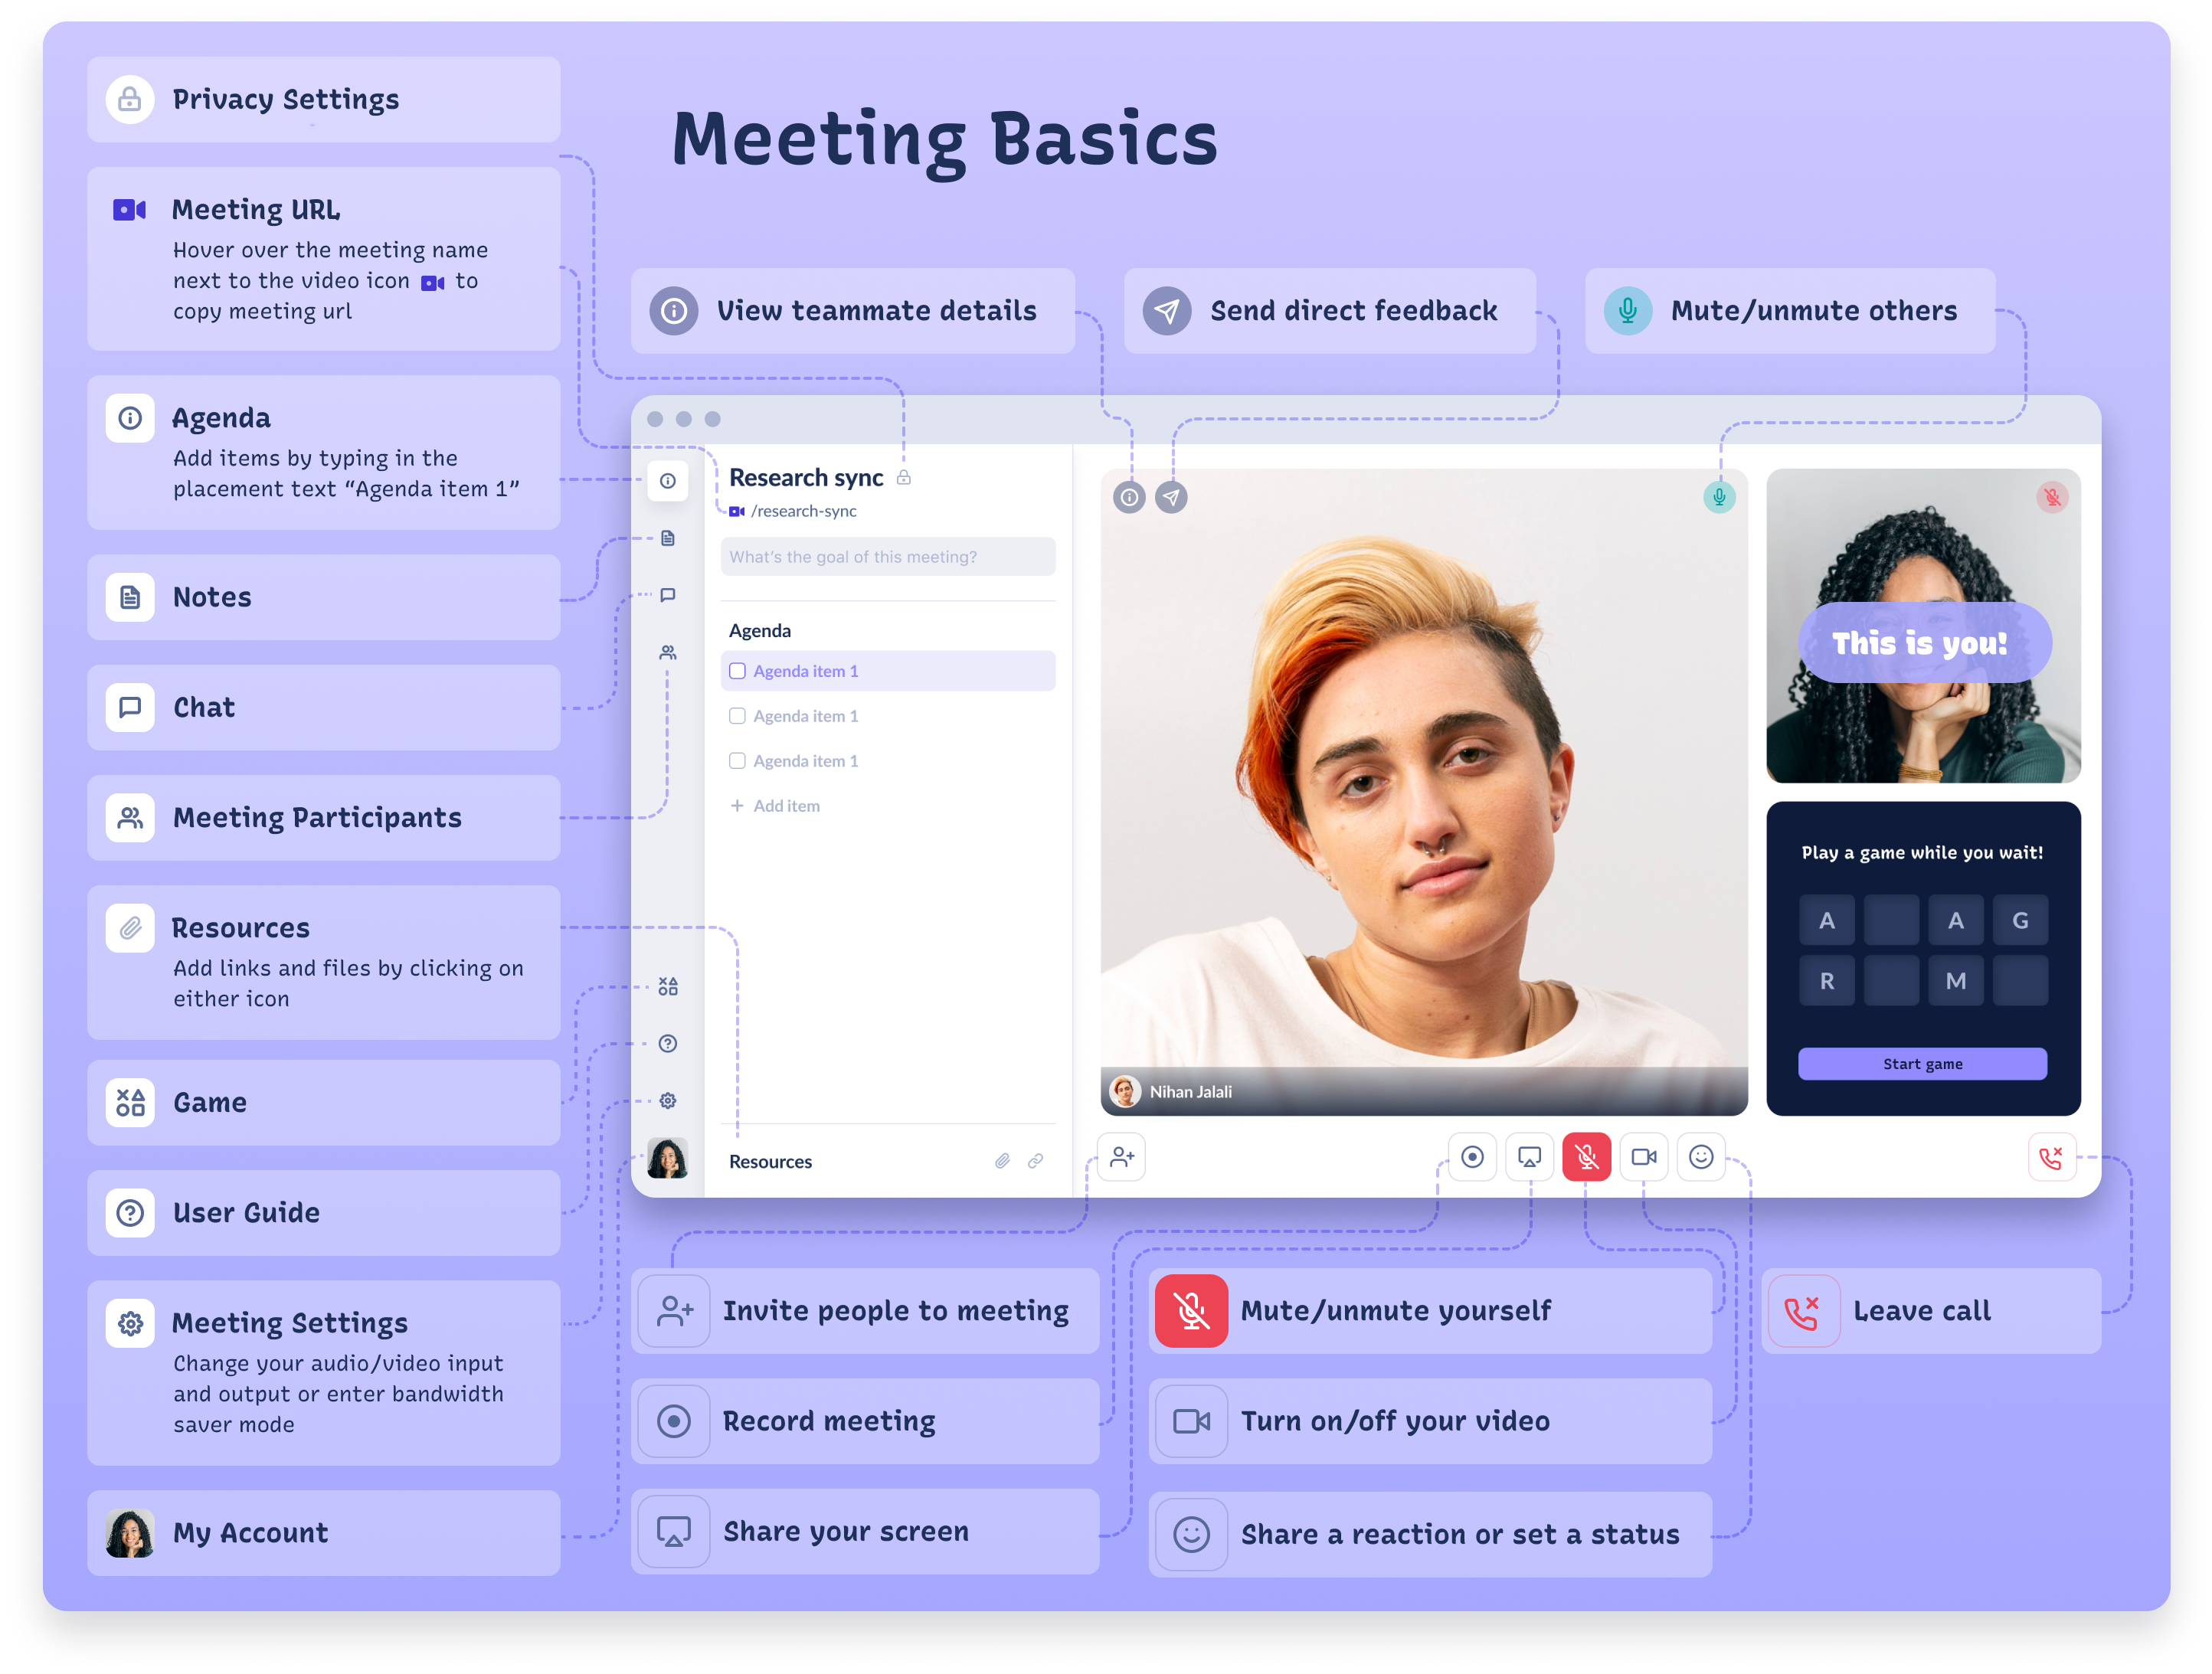Screen dimensions: 2212x1674
Task: Click send direct feedback icon on video
Action: 1171,497
